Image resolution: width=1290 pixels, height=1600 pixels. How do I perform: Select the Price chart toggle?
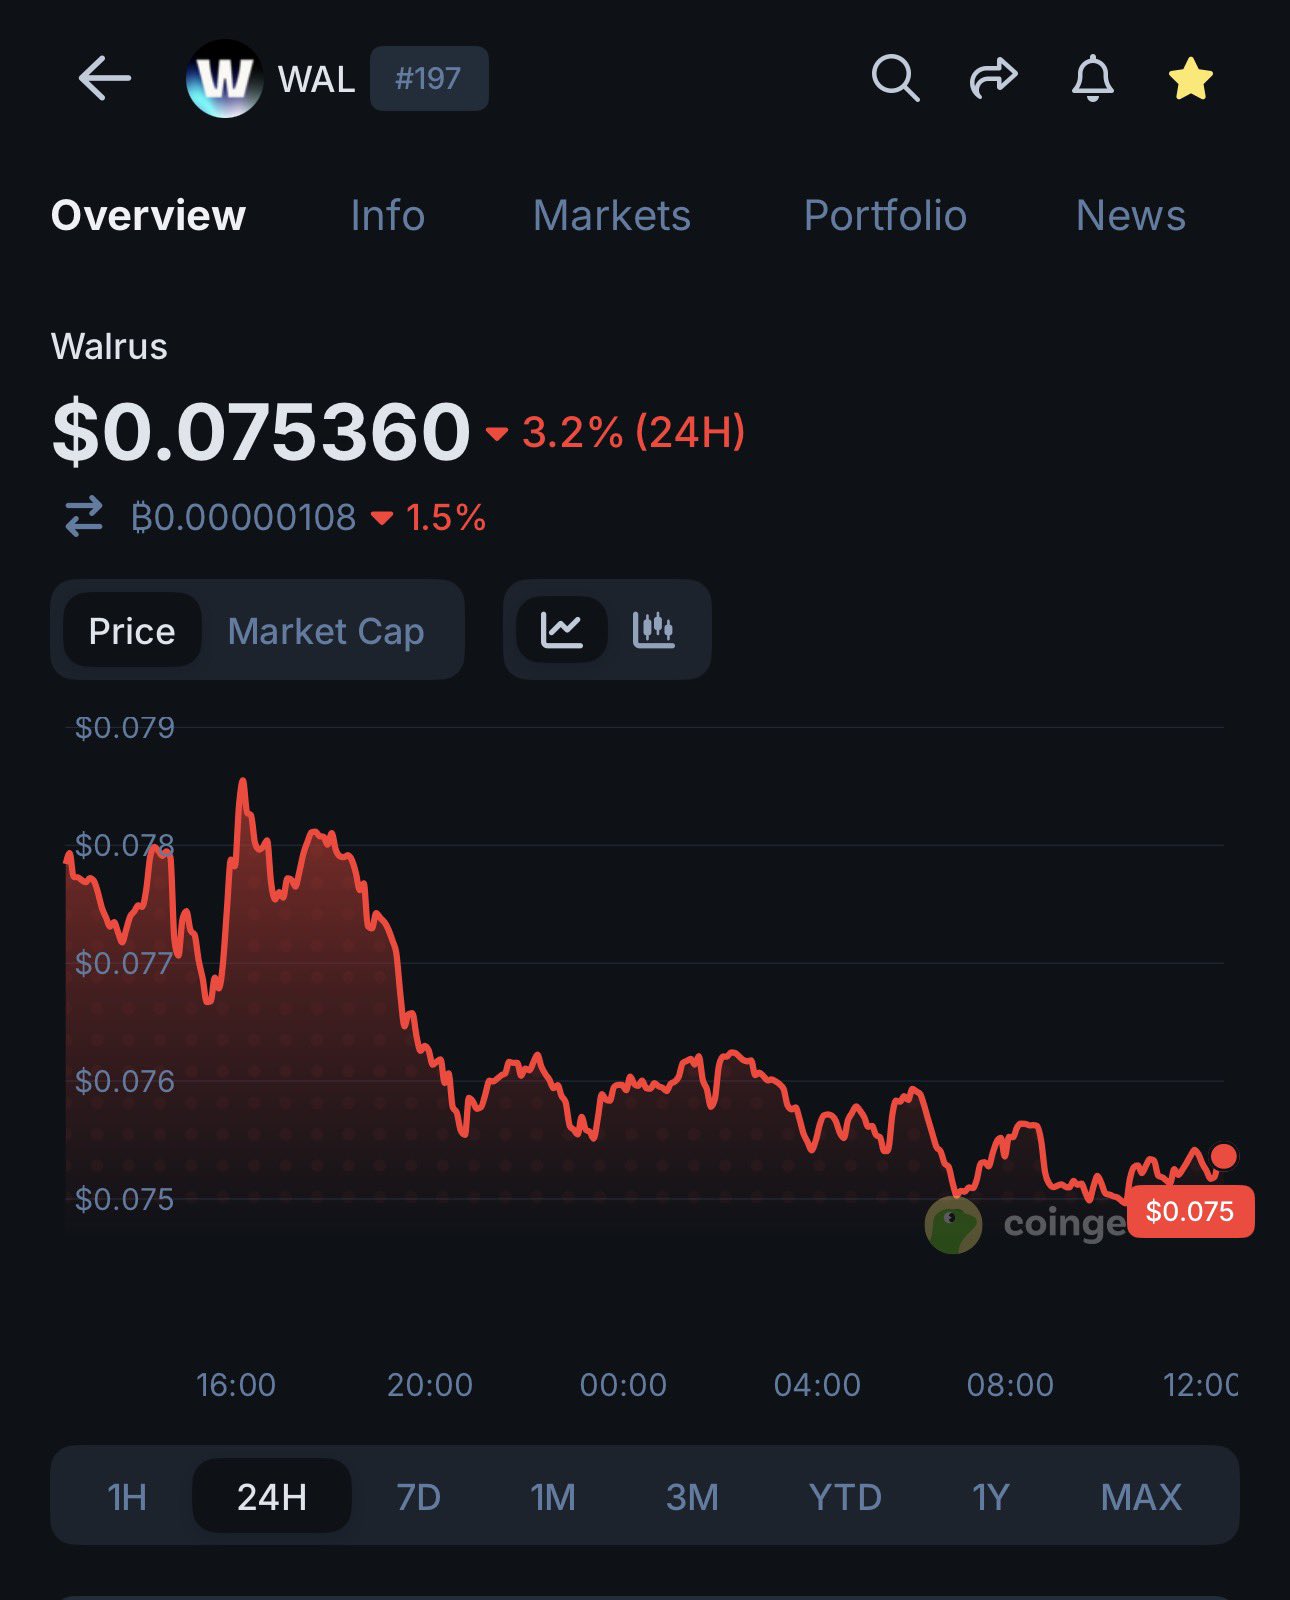132,631
